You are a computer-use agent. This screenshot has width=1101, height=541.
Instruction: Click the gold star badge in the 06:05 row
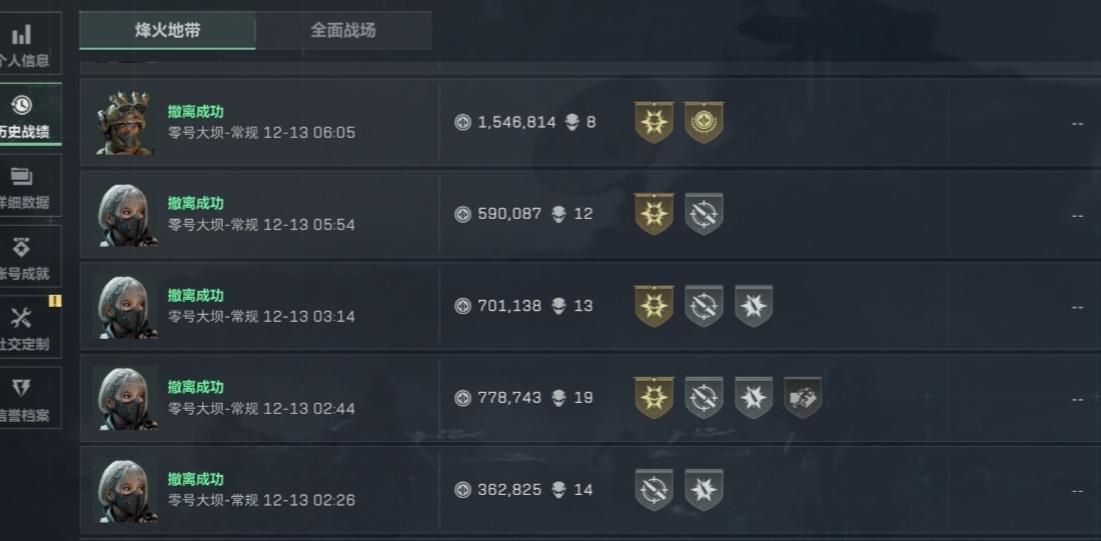(x=654, y=122)
